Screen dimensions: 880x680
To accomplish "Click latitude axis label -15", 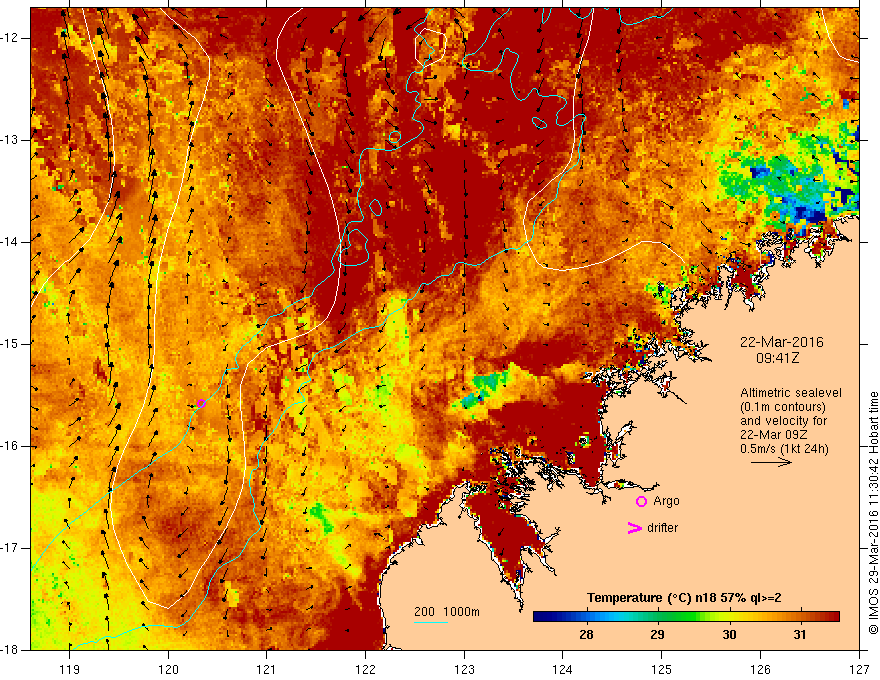I will [11, 344].
